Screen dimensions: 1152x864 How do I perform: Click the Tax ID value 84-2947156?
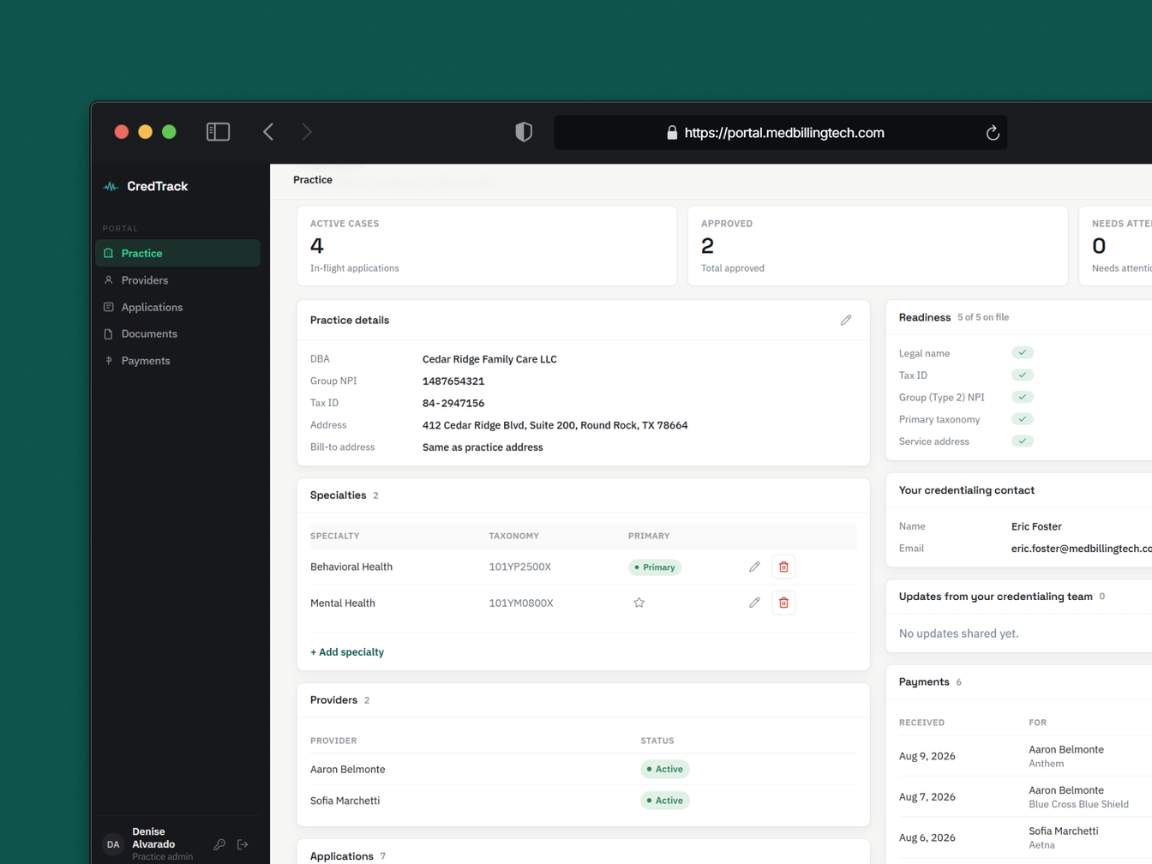click(x=453, y=403)
